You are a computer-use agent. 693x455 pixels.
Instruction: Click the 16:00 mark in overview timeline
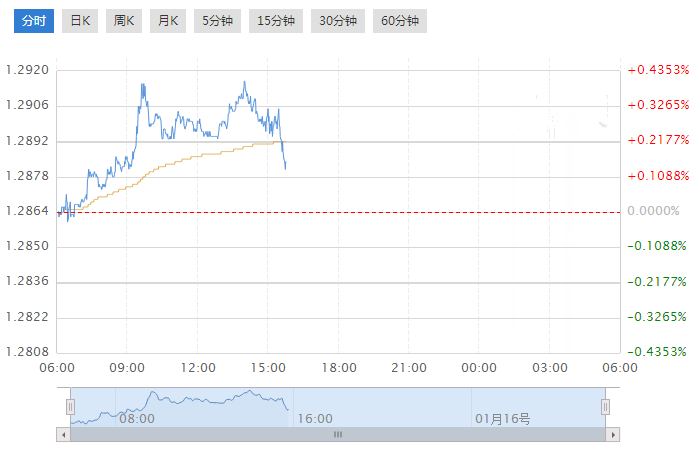click(x=316, y=419)
